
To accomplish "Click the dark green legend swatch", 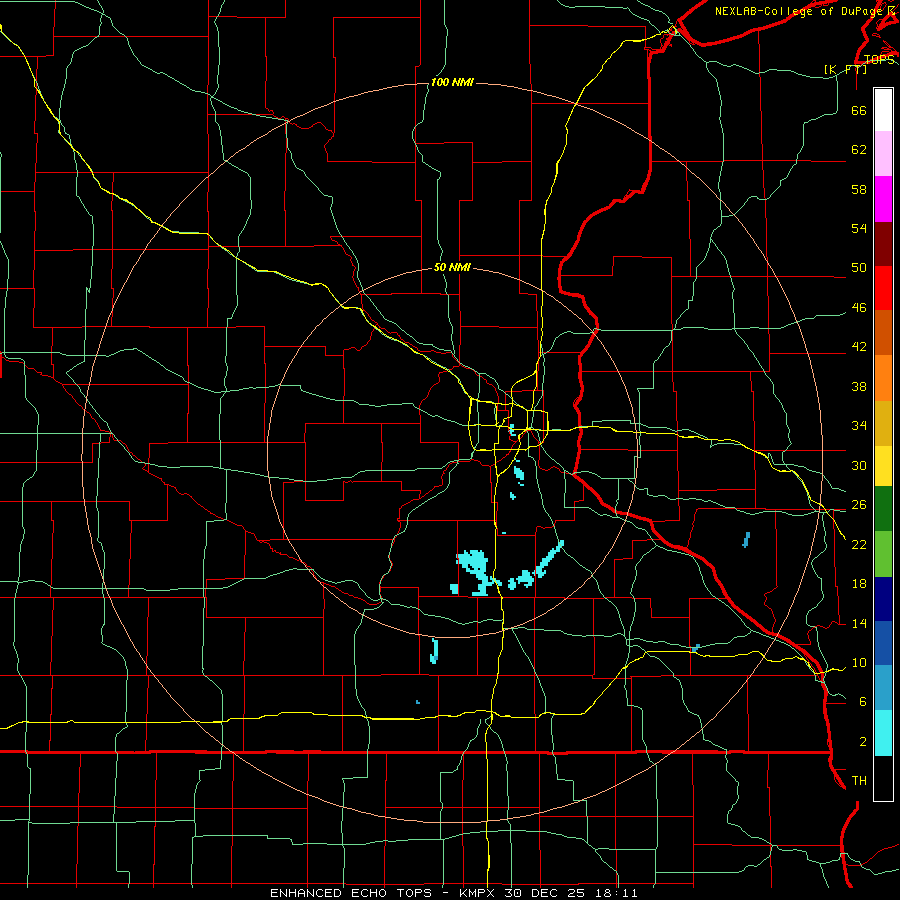I will 883,509.
